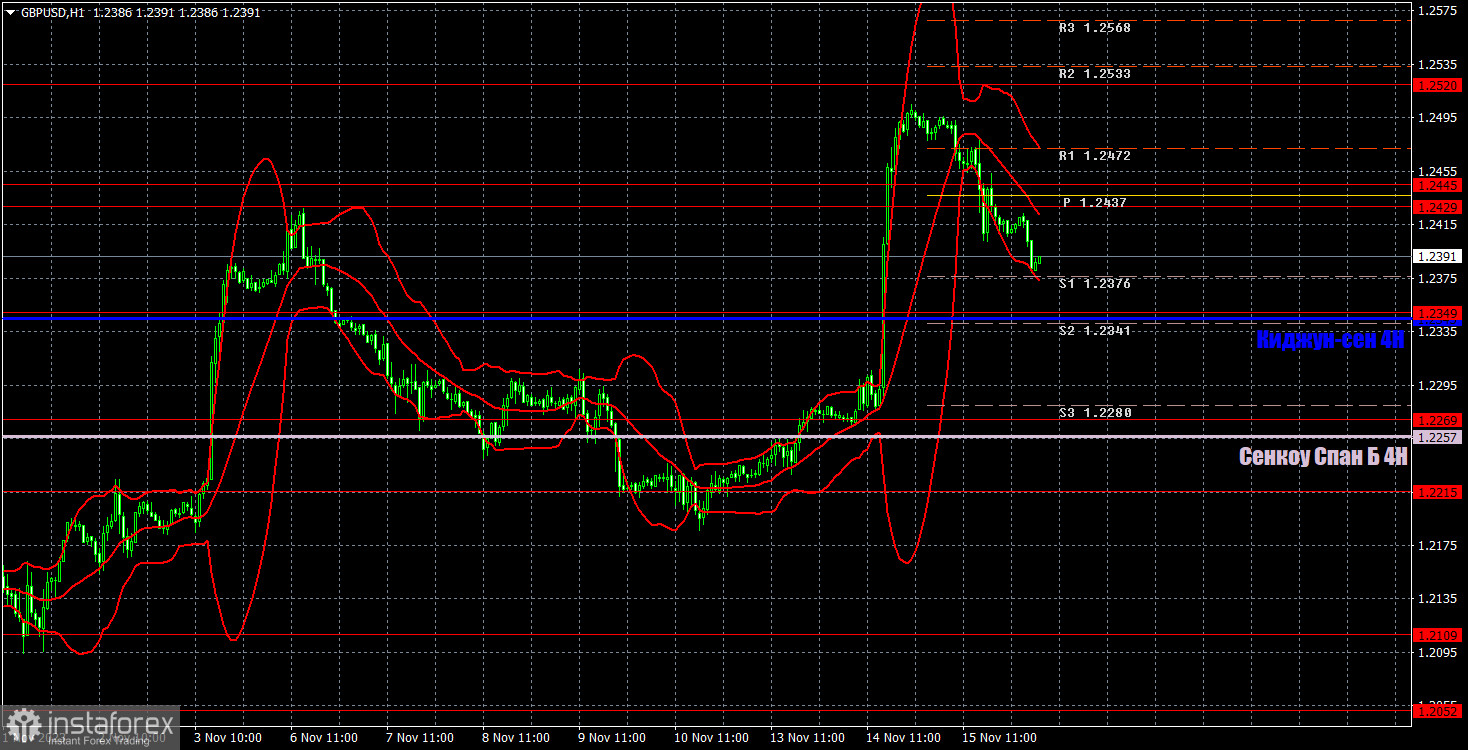The image size is (1468, 750).
Task: Select the red level tag 1.2269
Action: (x=1438, y=420)
